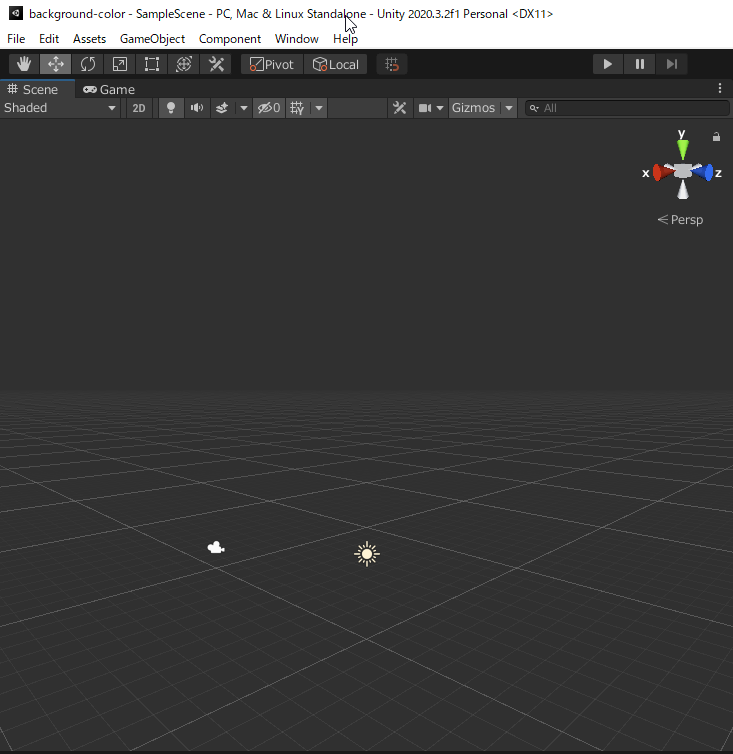733x754 pixels.
Task: Switch Persp projection mode
Action: pyautogui.click(x=680, y=220)
